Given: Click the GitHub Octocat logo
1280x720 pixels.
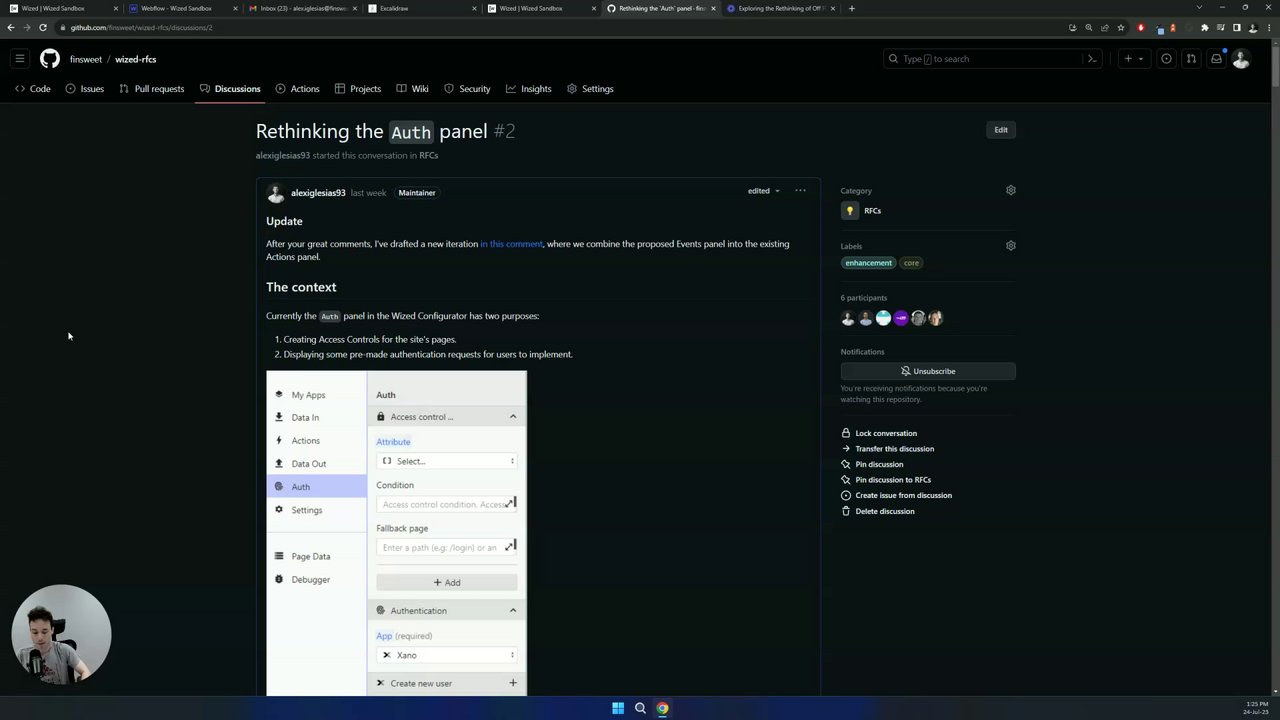Looking at the screenshot, I should click(50, 59).
